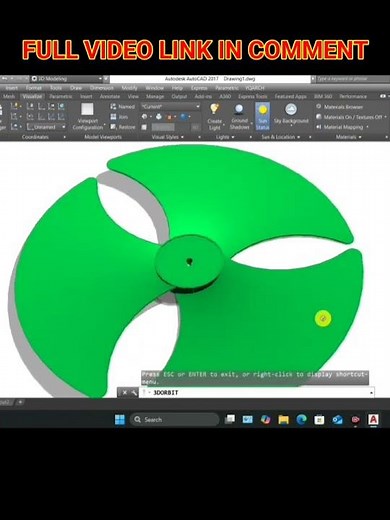The width and height of the screenshot is (390, 520).
Task: Open the Performance ribbon tab
Action: pos(353,97)
